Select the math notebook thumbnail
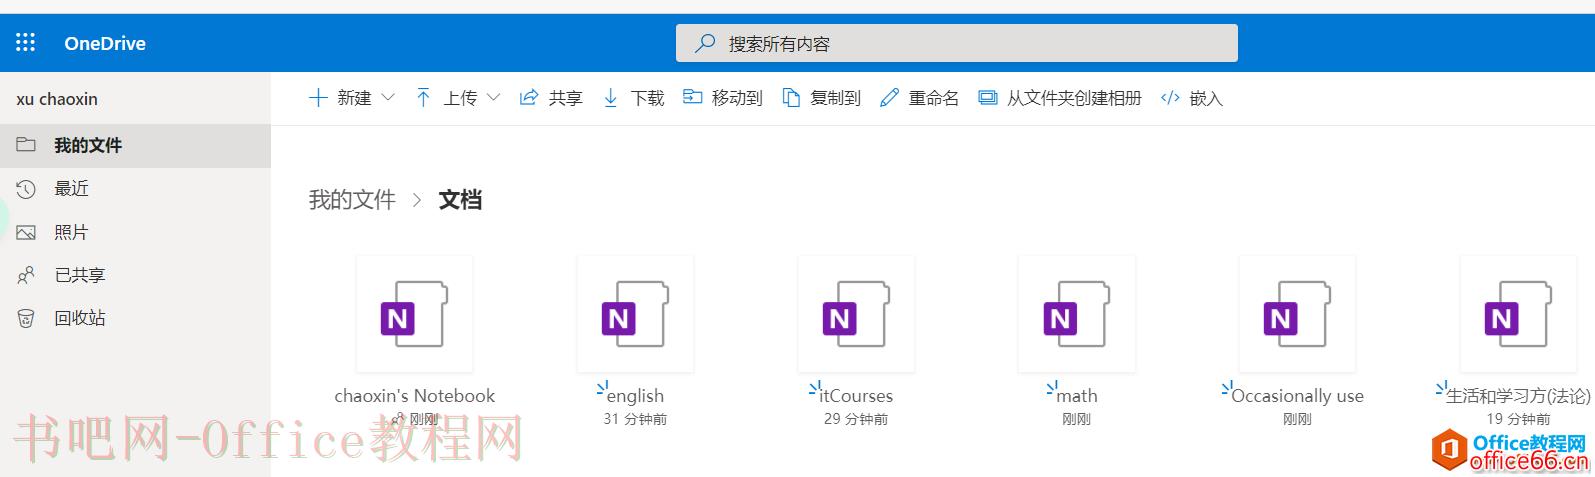This screenshot has width=1595, height=477. coord(1077,314)
